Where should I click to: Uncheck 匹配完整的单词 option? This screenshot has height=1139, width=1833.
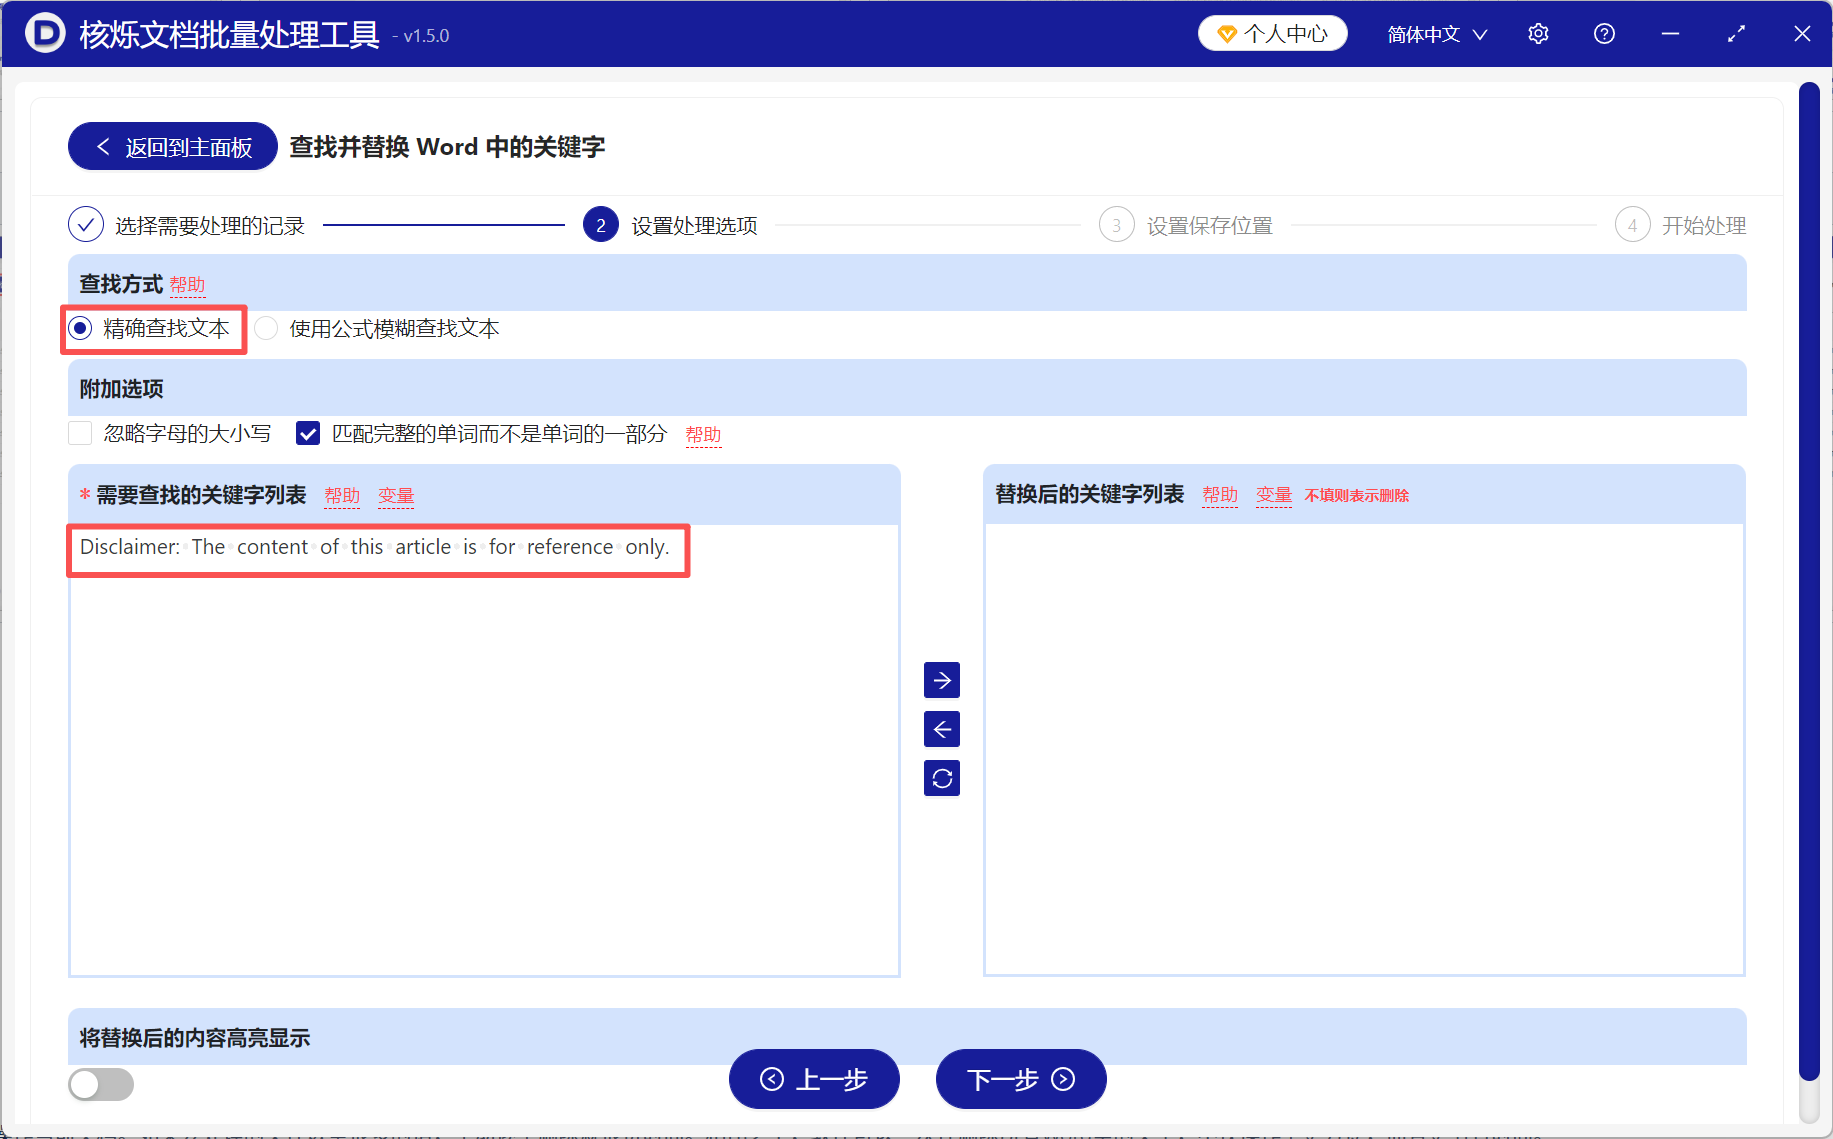click(x=307, y=433)
